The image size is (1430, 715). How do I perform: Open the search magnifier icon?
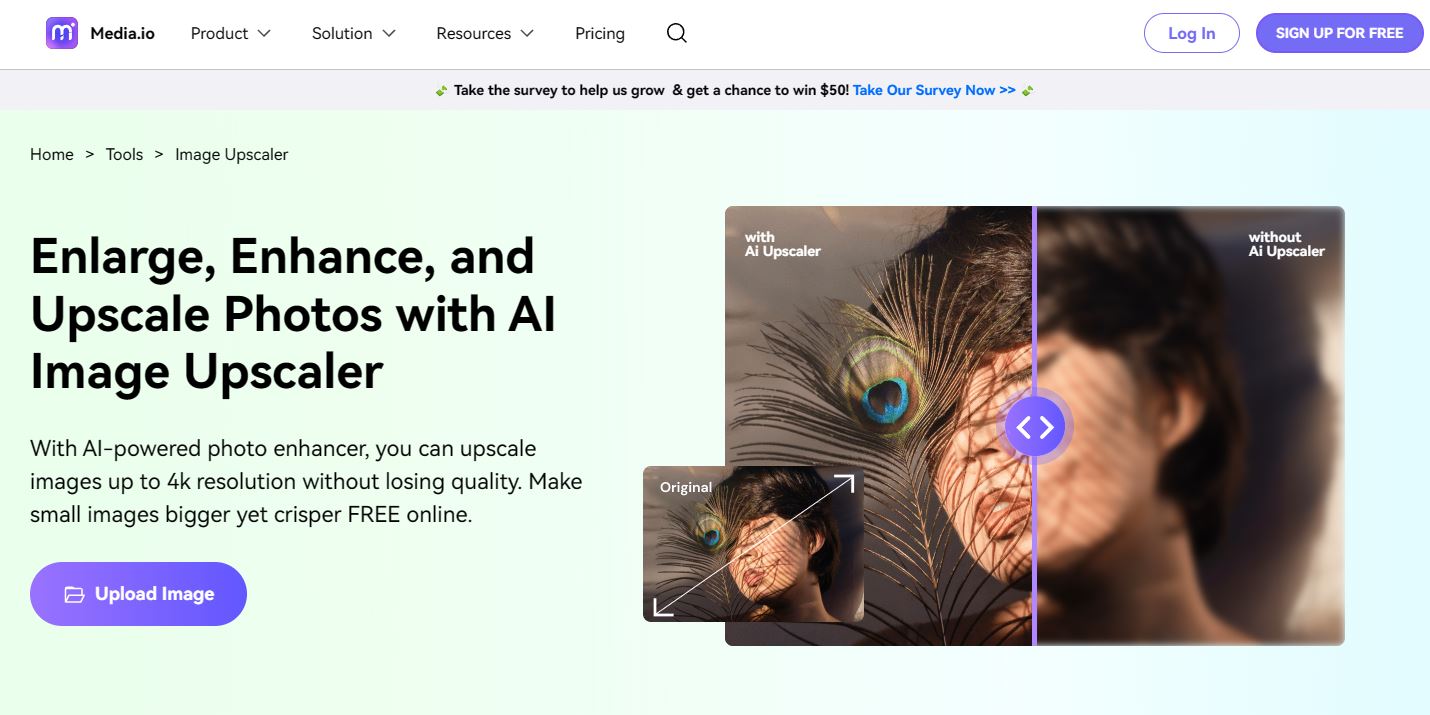(x=676, y=33)
